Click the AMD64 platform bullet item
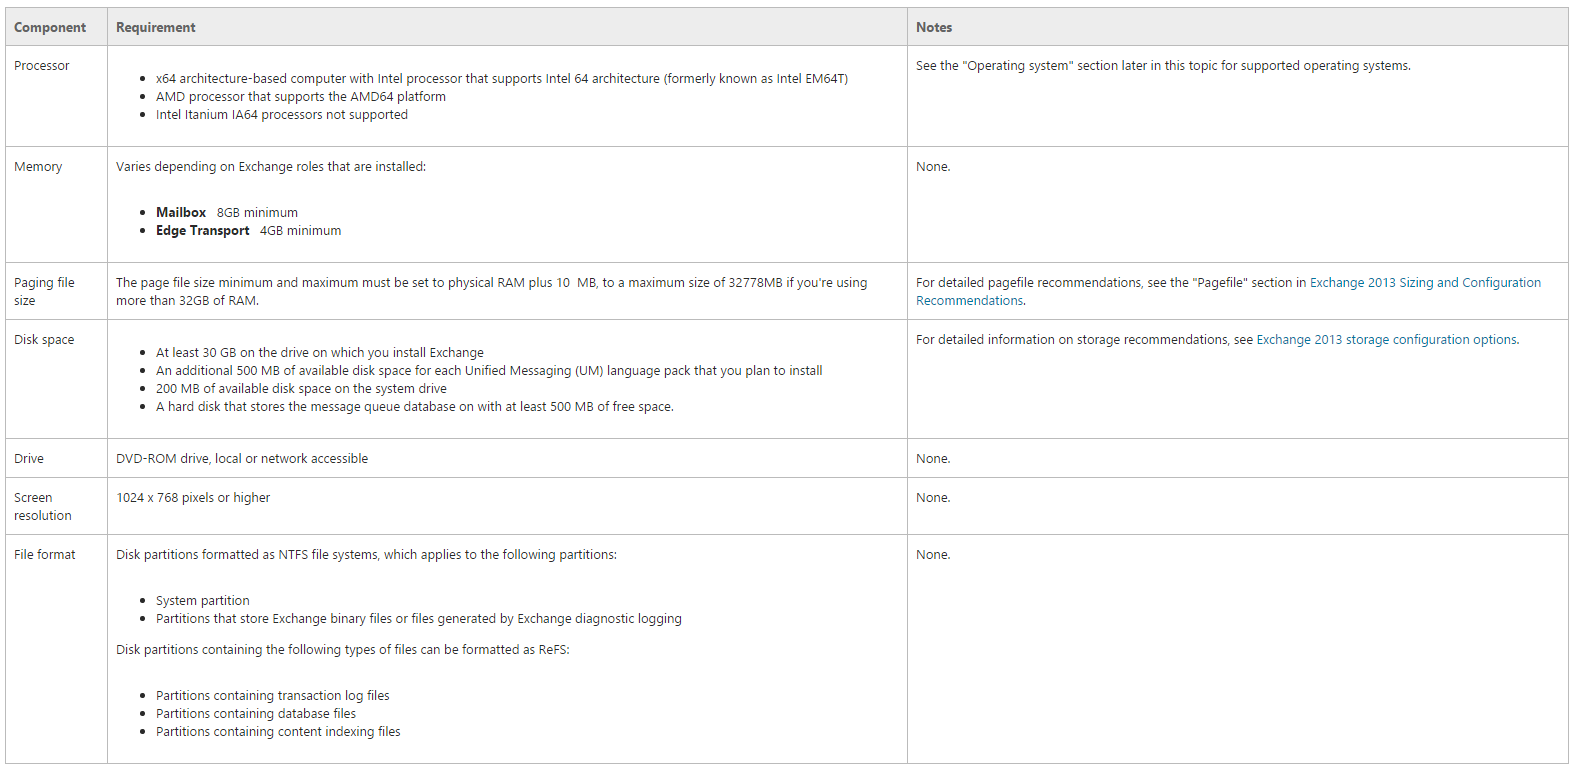The width and height of the screenshot is (1575, 770). [301, 97]
